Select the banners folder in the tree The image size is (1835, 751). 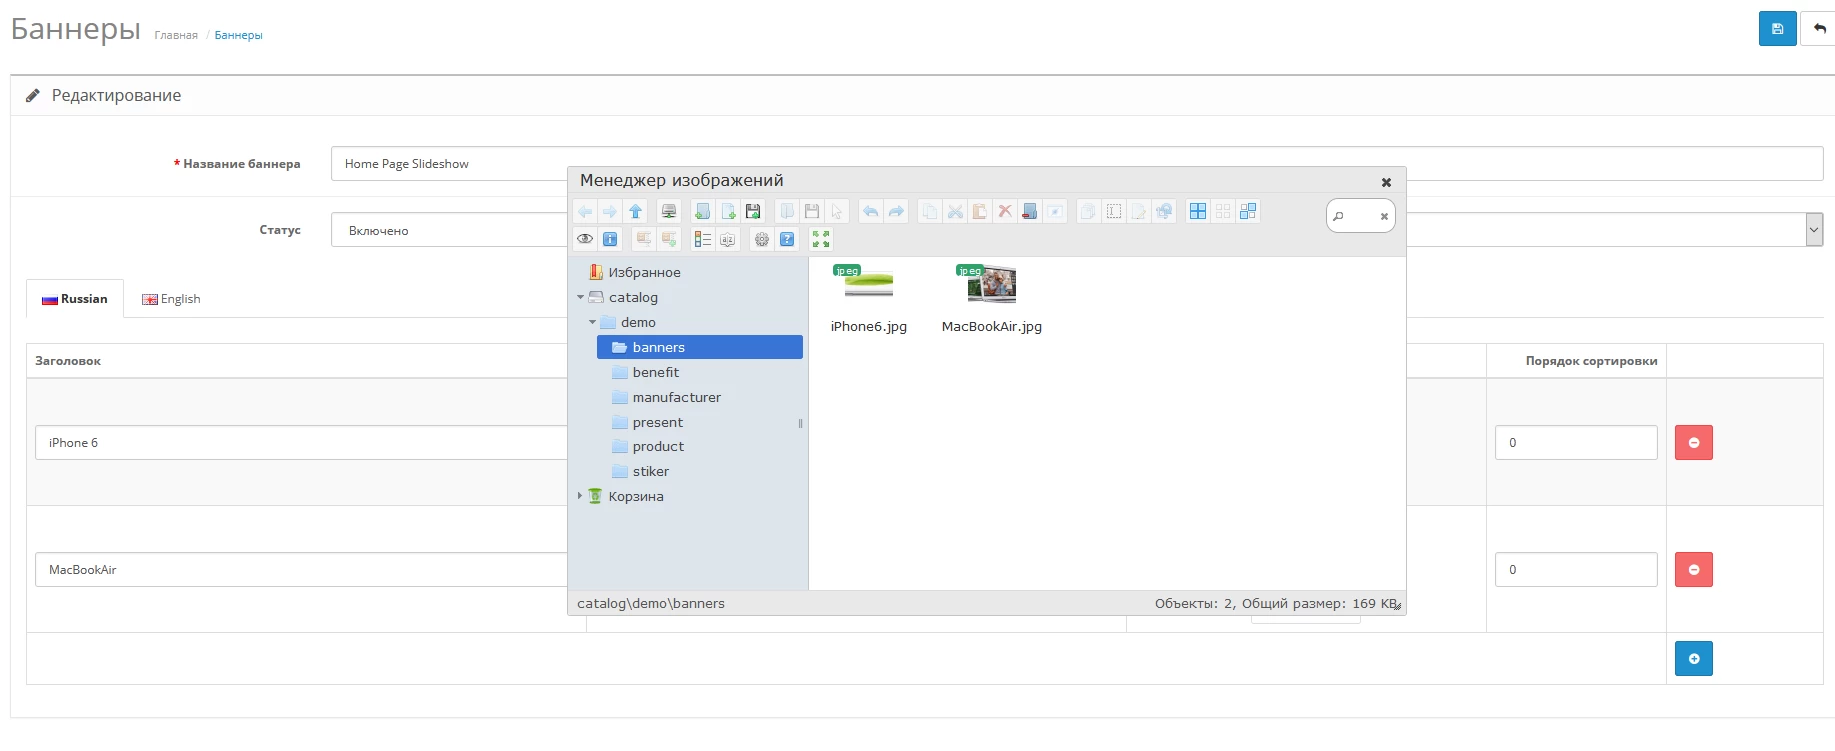tap(700, 347)
